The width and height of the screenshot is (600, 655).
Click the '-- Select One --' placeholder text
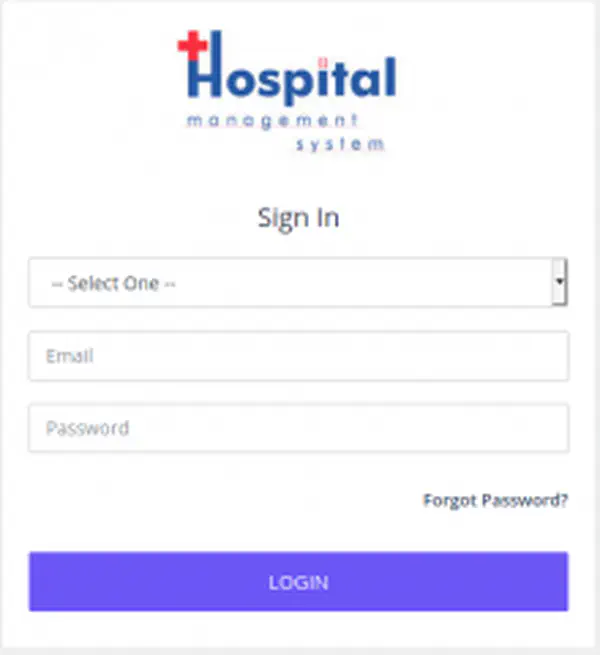(x=113, y=283)
